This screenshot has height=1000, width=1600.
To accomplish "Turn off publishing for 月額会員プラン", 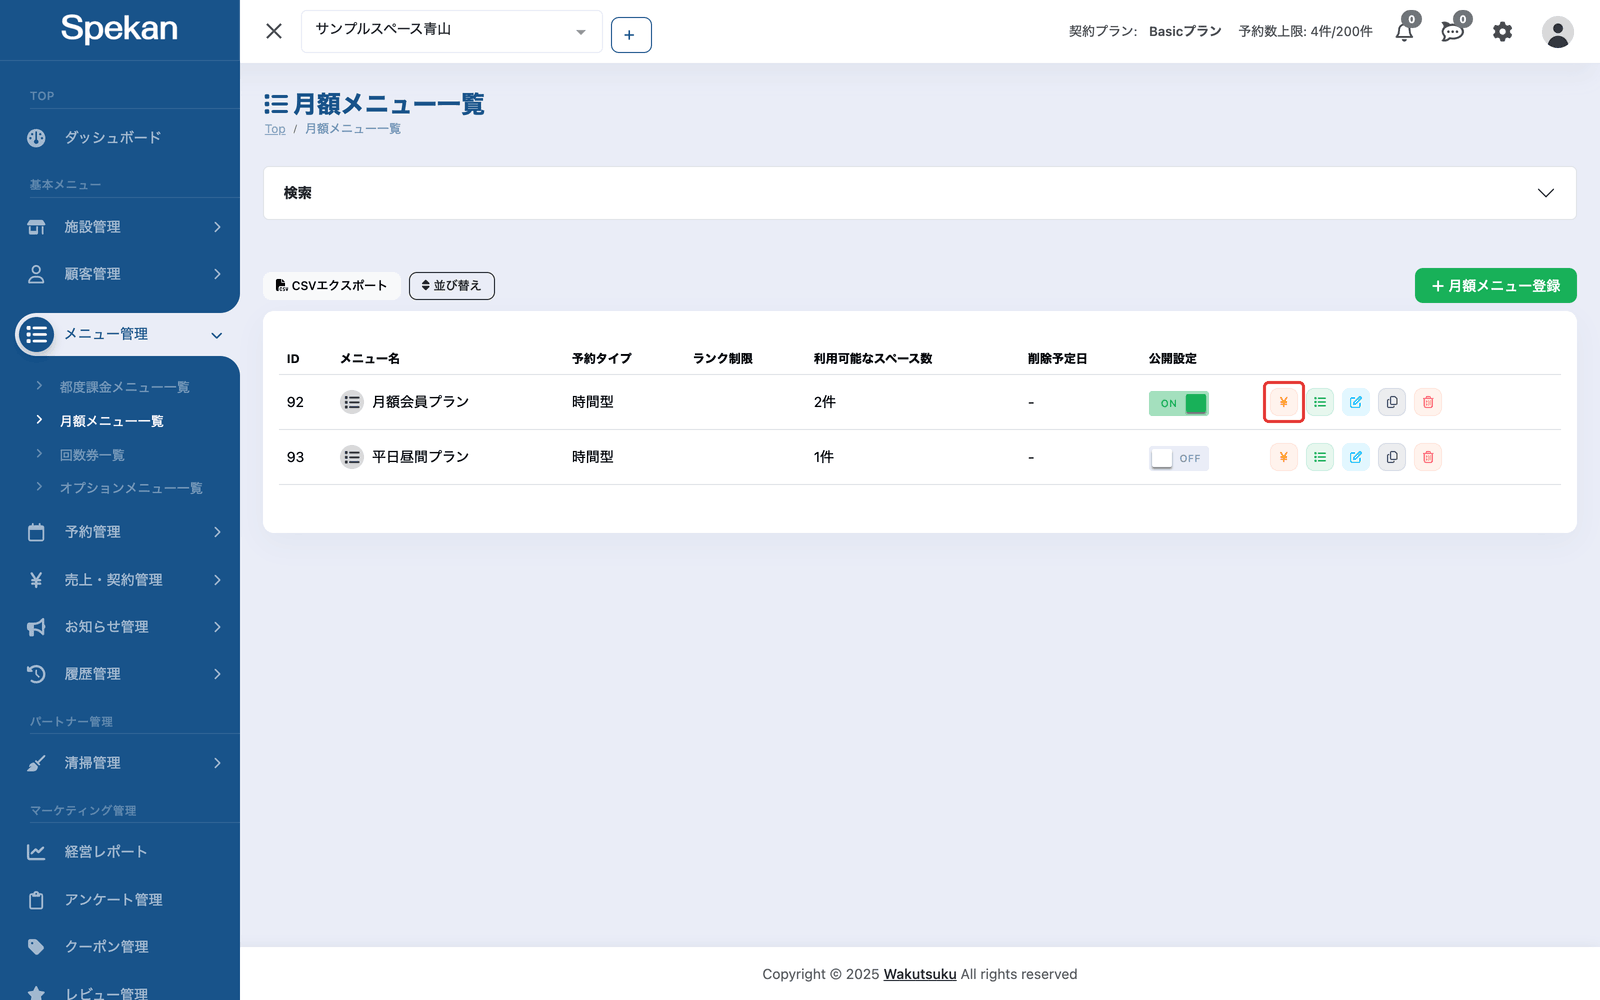I will coord(1179,403).
